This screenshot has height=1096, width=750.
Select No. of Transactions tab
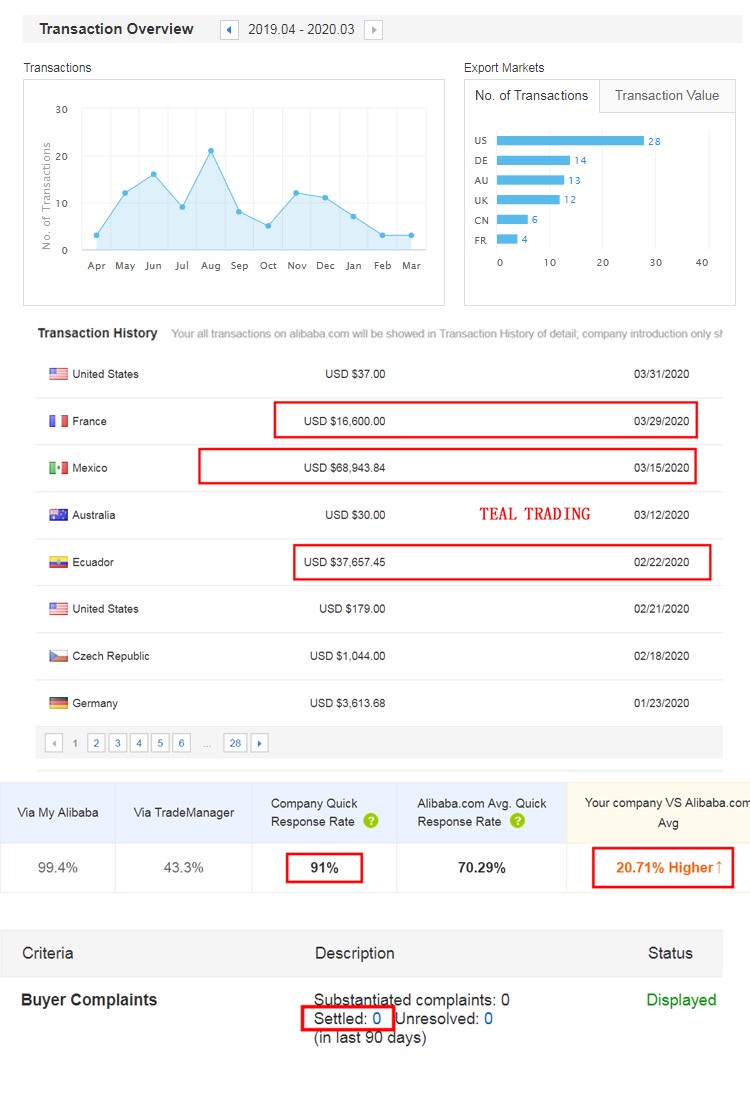531,96
